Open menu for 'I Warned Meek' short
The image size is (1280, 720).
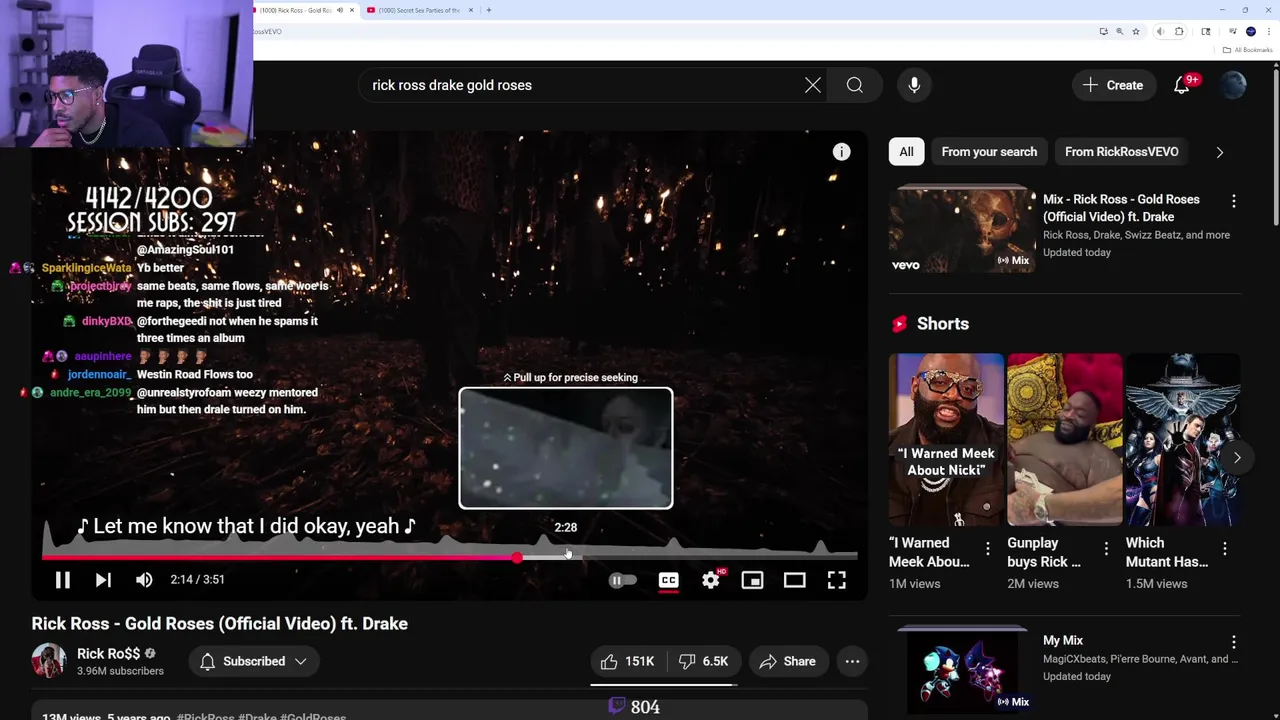(x=987, y=548)
